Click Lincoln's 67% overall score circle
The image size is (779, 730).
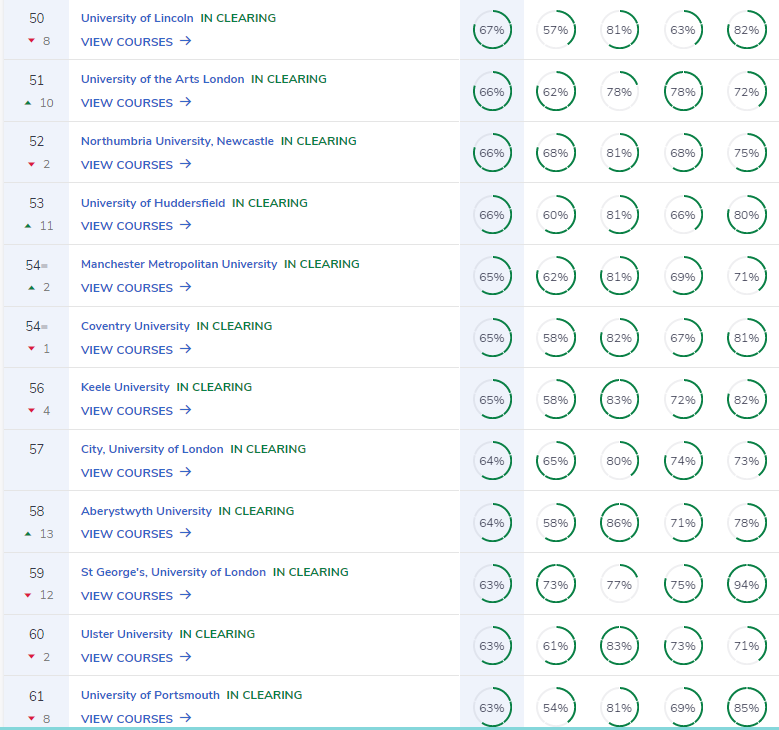pyautogui.click(x=492, y=30)
